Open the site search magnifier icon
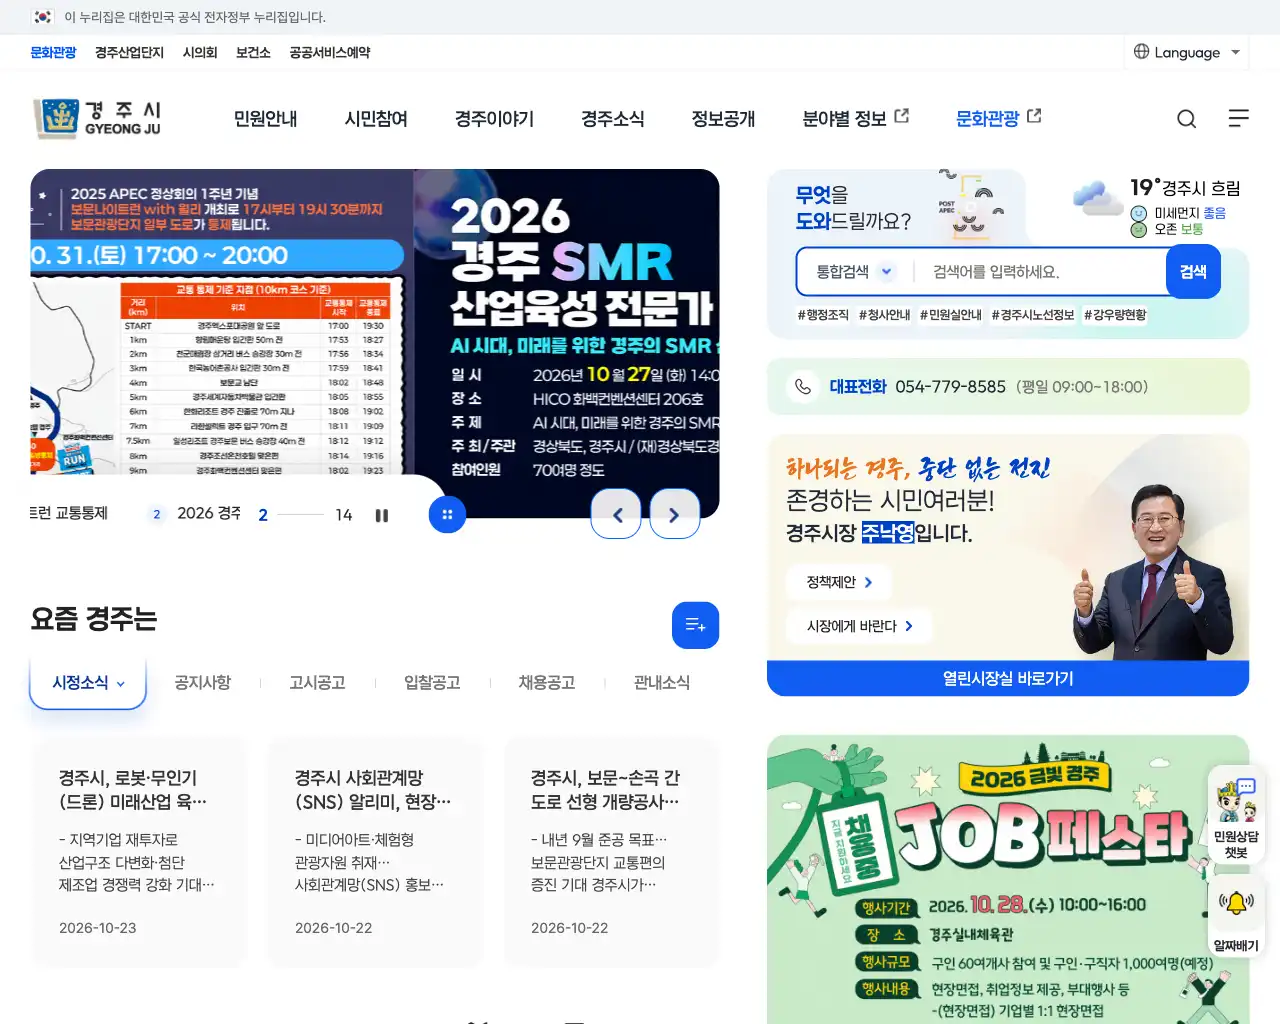 click(1186, 119)
